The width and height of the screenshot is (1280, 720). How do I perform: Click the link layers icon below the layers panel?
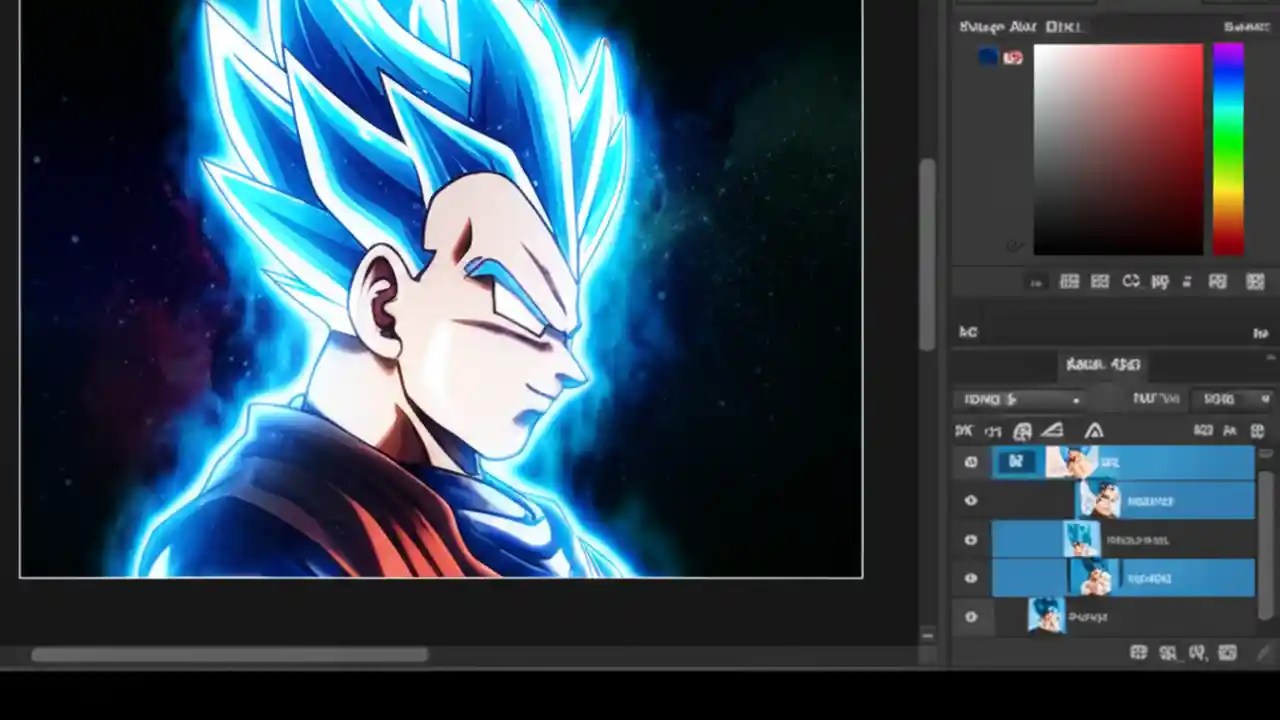(1197, 652)
